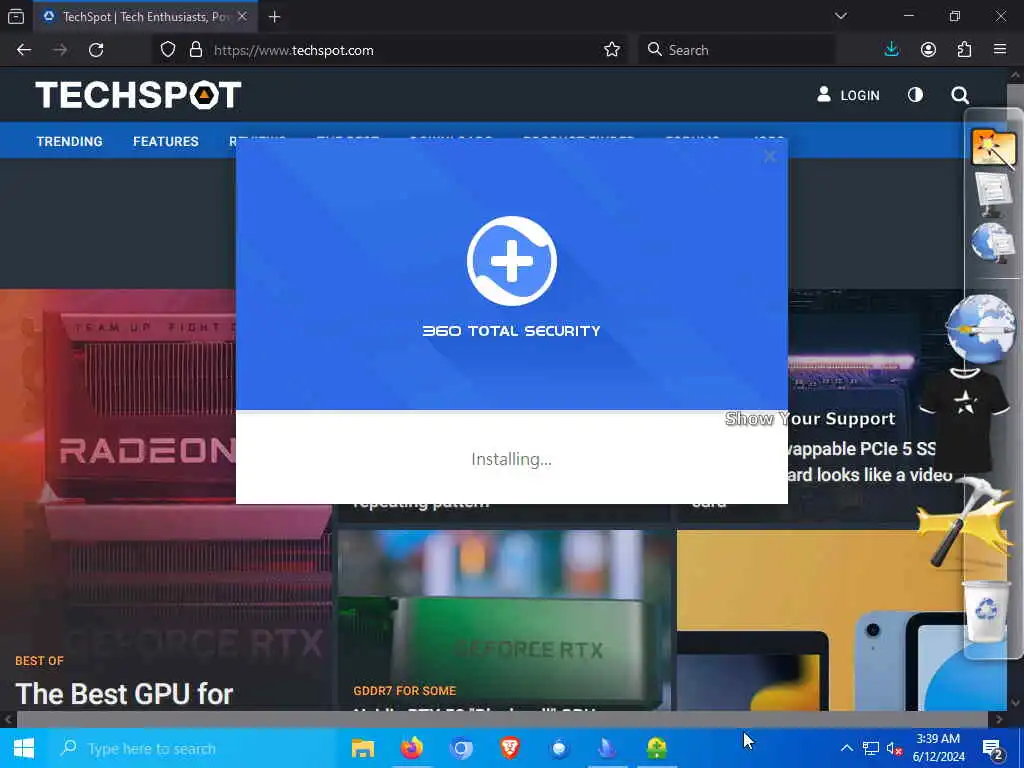
Task: Click the 360 Total Security plus logo
Action: [511, 261]
